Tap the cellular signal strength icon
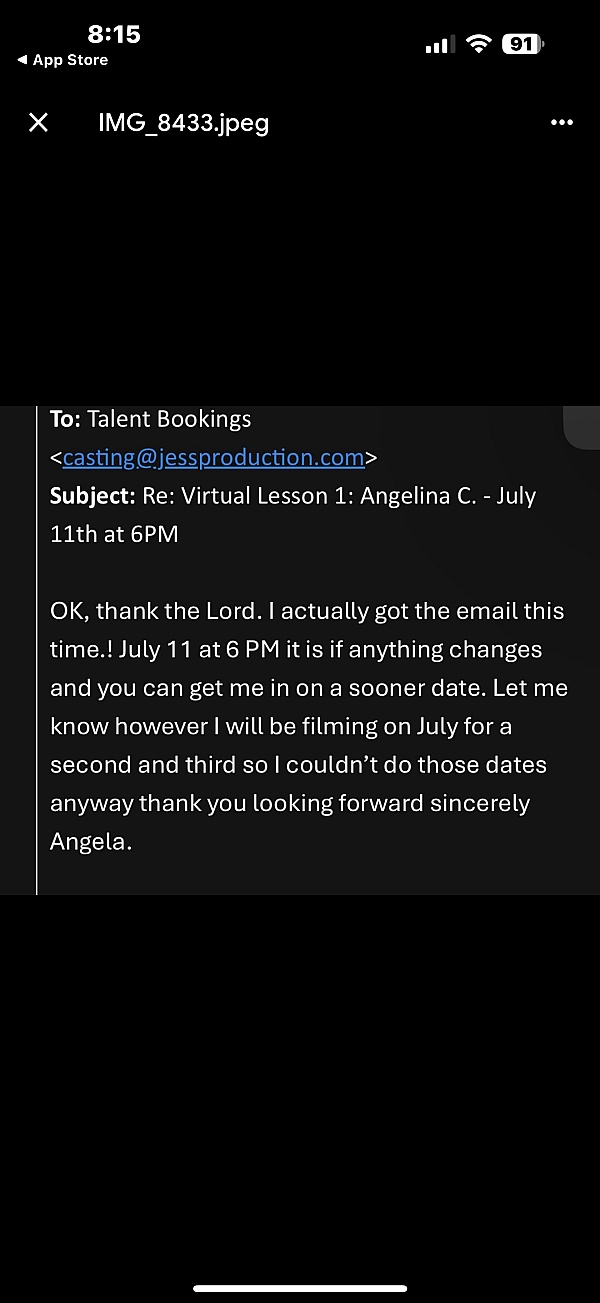This screenshot has width=600, height=1303. (x=440, y=45)
